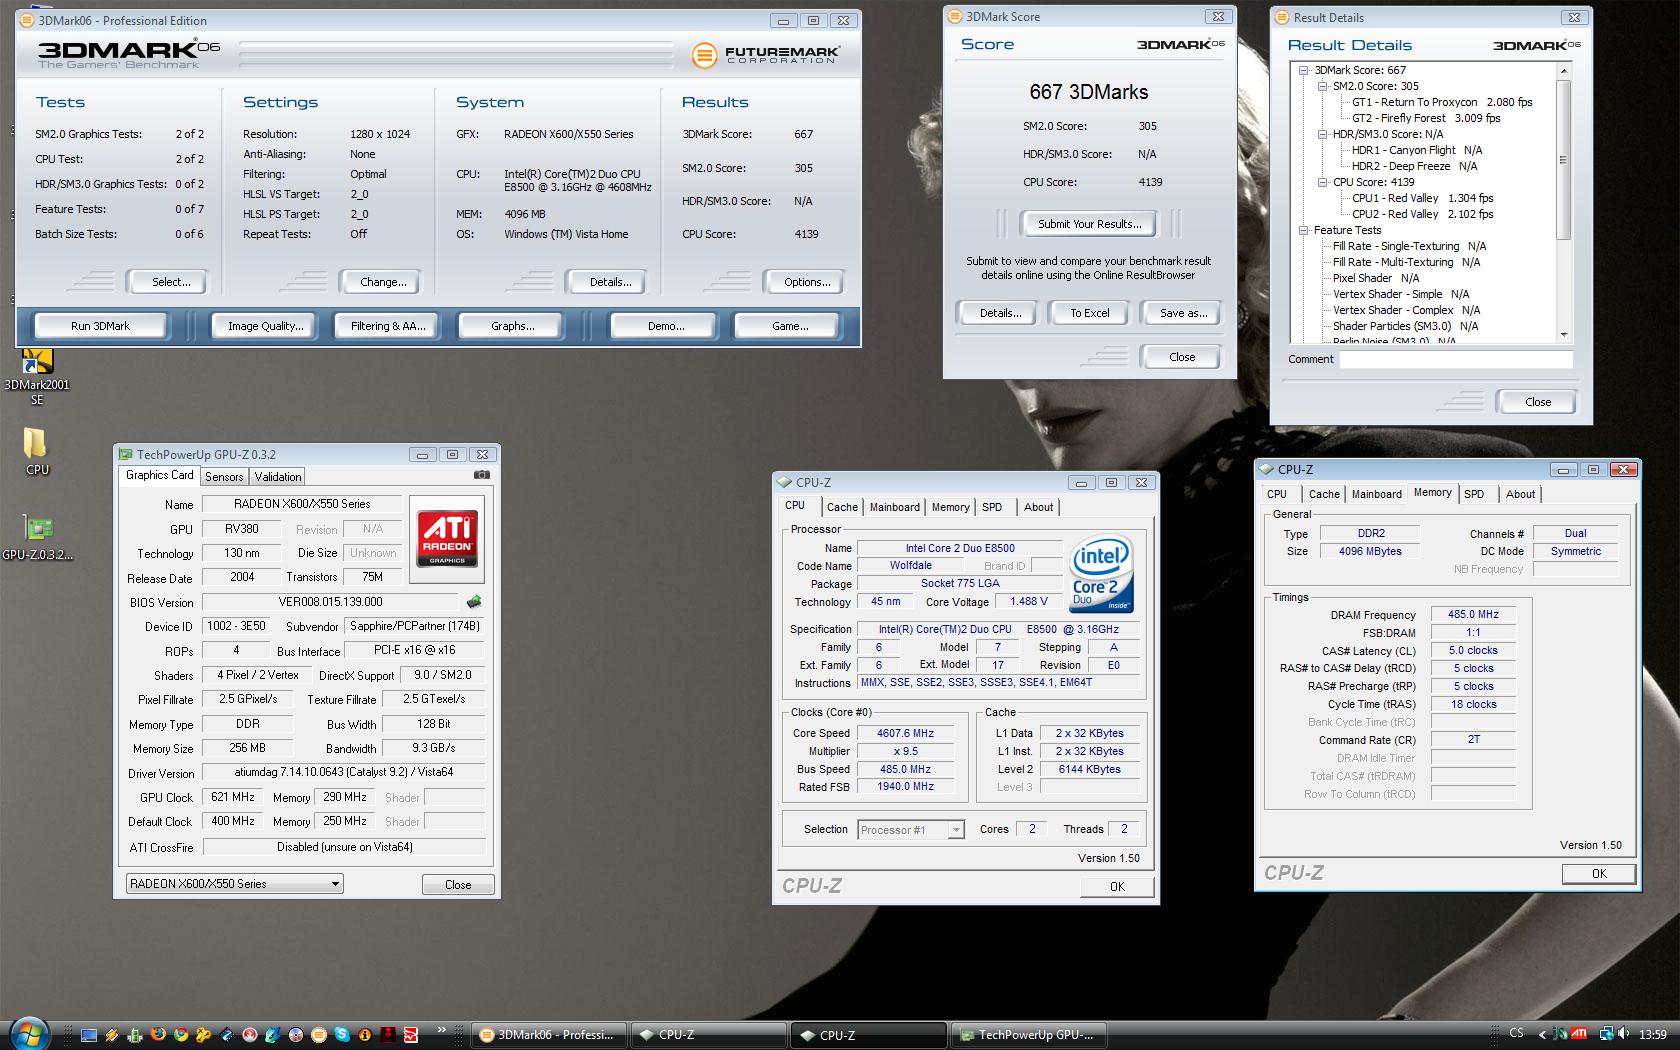The height and width of the screenshot is (1050, 1680).
Task: Launch Skype from the quick launch bar
Action: pos(341,1034)
